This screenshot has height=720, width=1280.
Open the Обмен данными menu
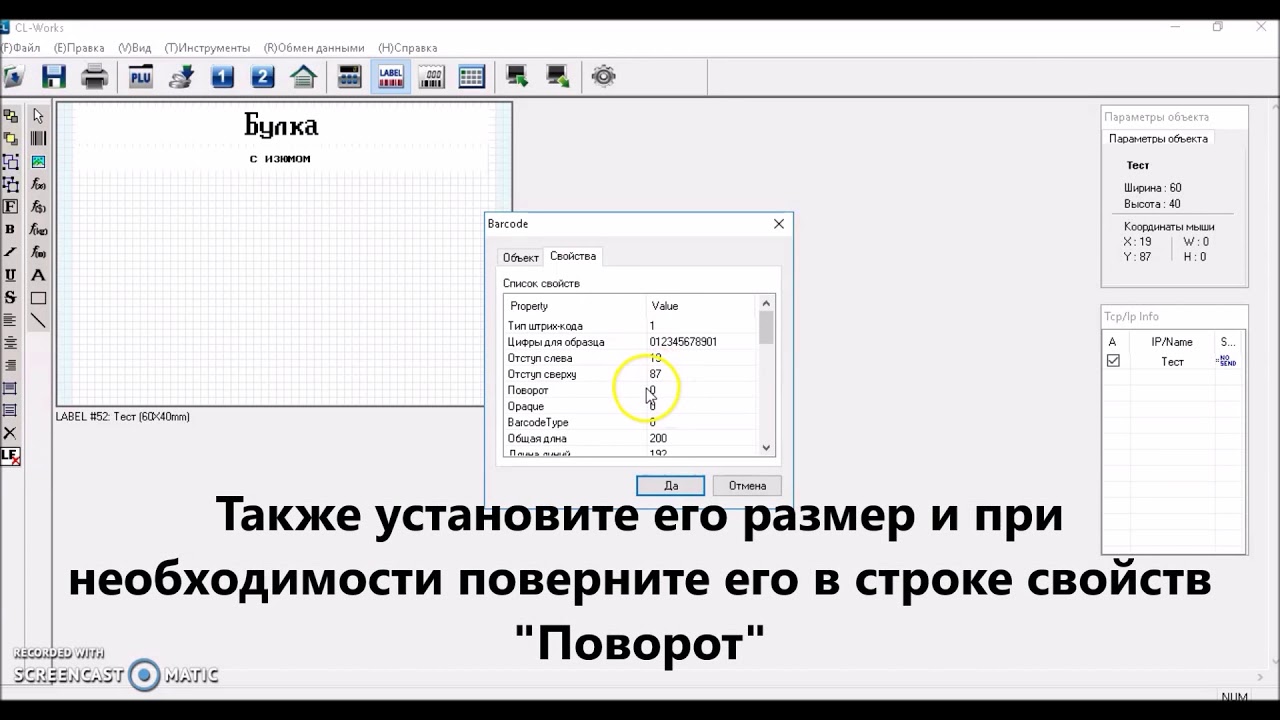coord(314,48)
